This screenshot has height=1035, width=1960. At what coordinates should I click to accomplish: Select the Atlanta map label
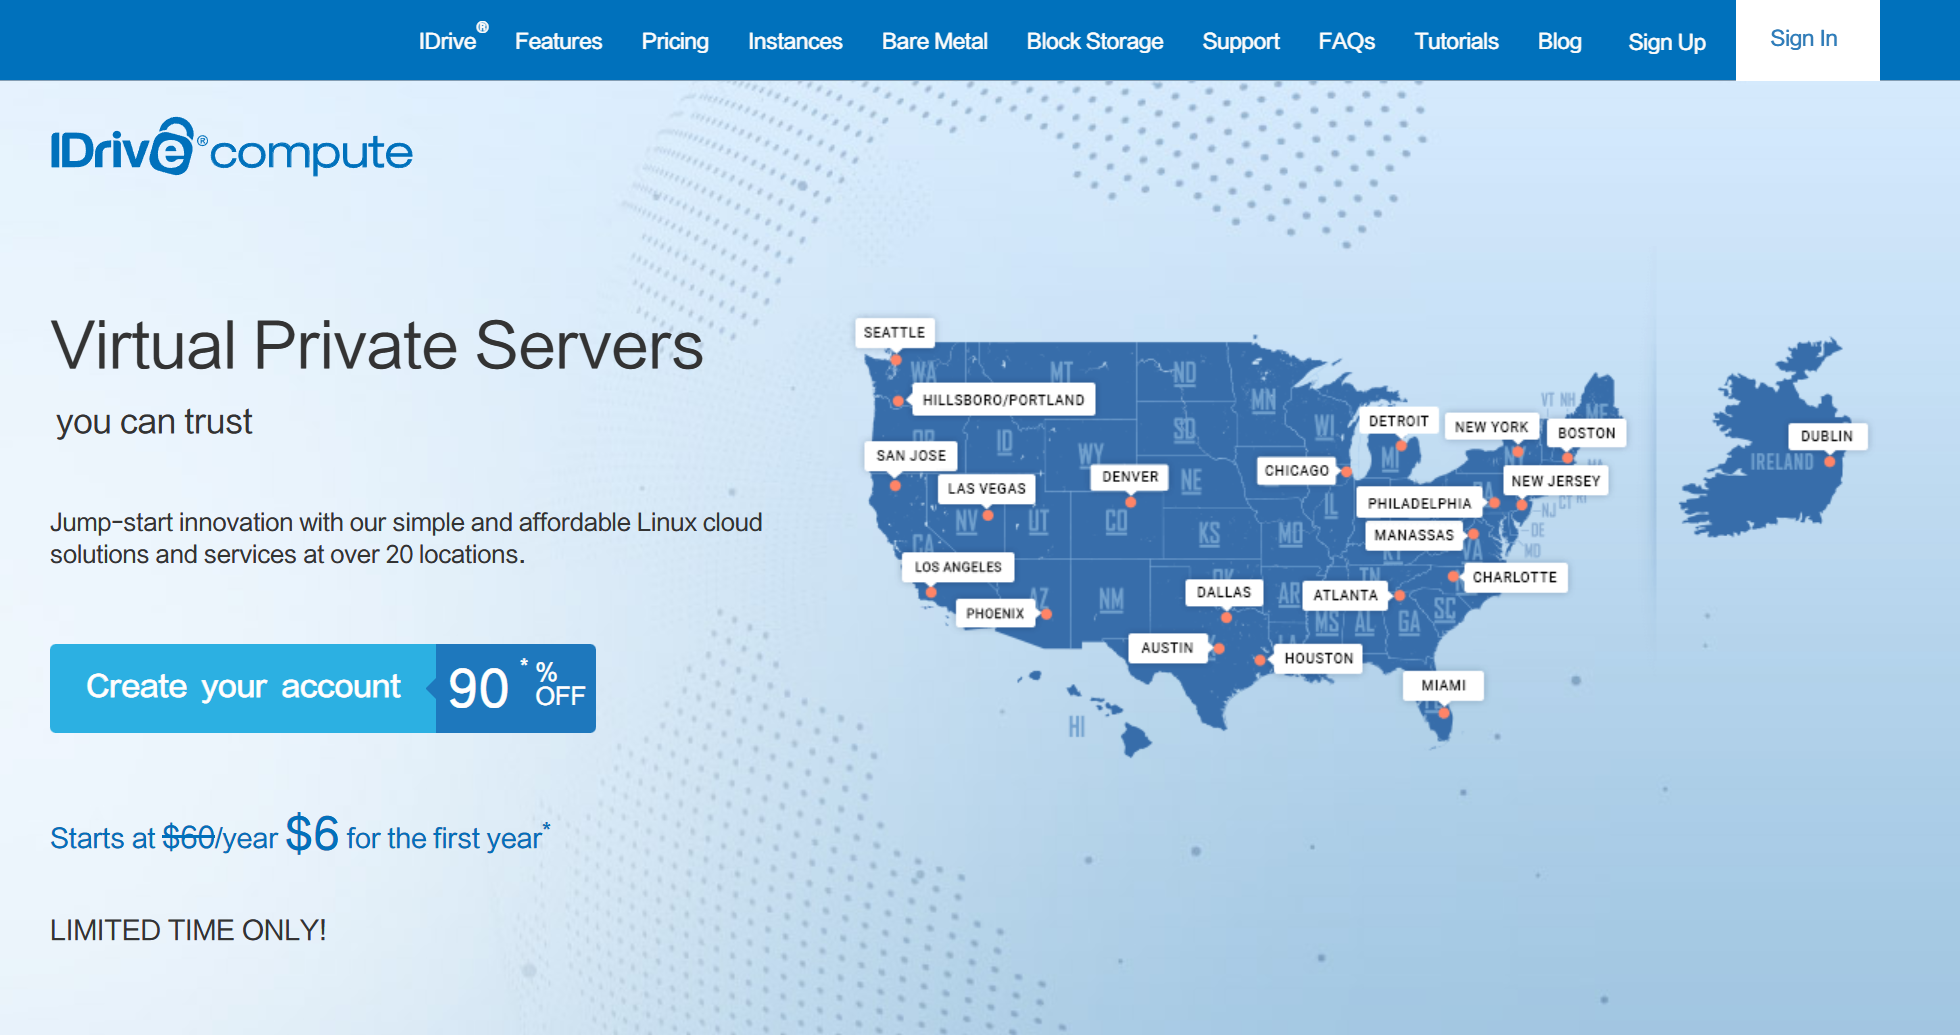[x=1345, y=595]
